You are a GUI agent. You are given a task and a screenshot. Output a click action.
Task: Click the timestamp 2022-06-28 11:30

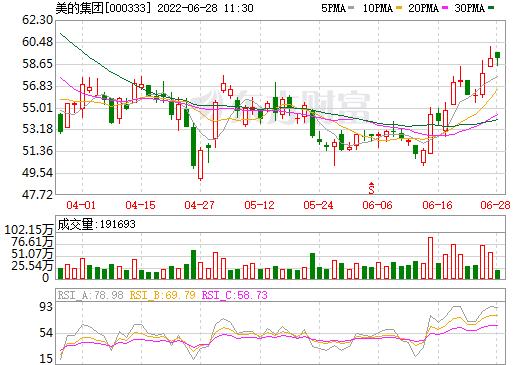[x=205, y=8]
